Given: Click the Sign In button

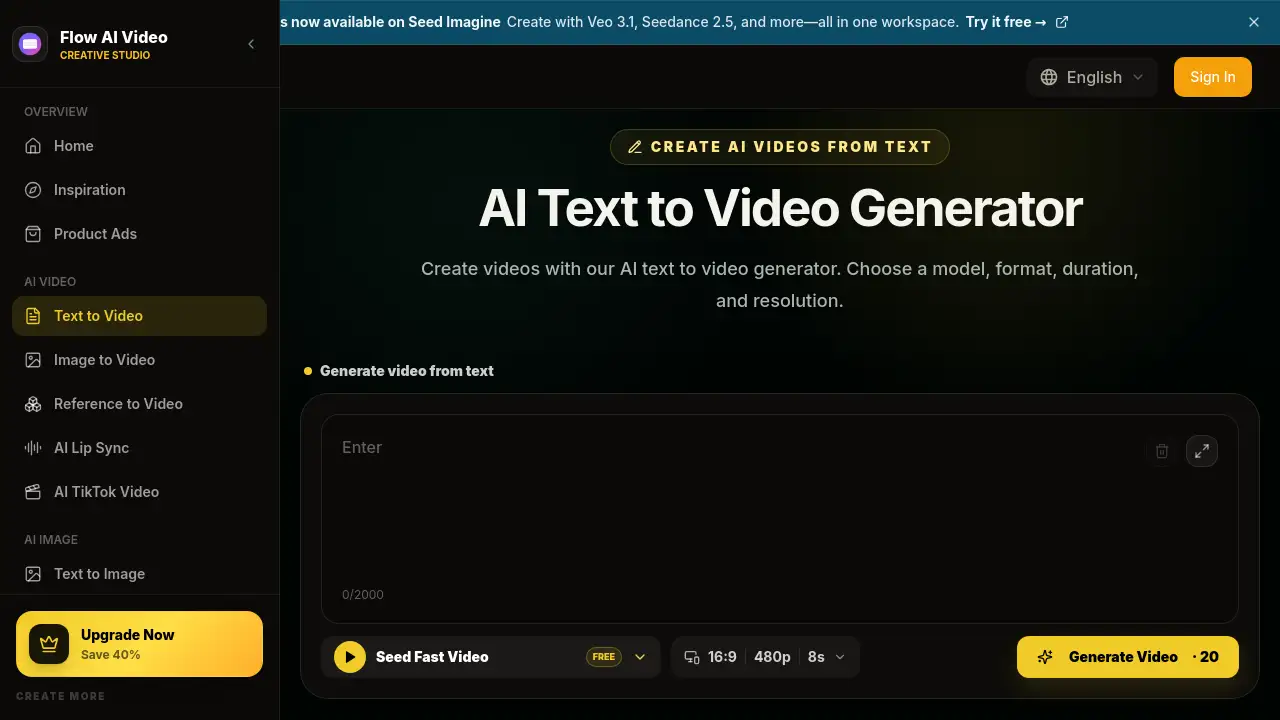Looking at the screenshot, I should pyautogui.click(x=1213, y=77).
